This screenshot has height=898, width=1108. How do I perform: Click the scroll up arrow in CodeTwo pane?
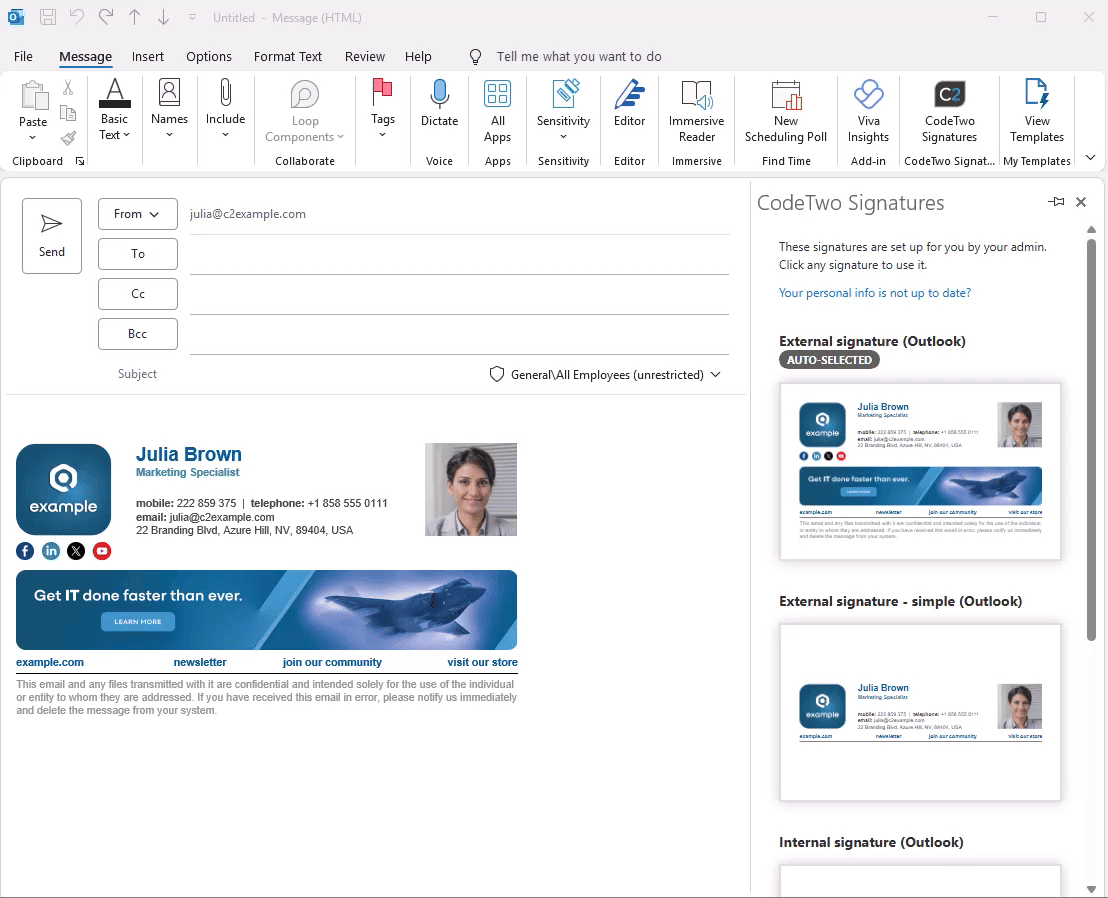[1091, 230]
